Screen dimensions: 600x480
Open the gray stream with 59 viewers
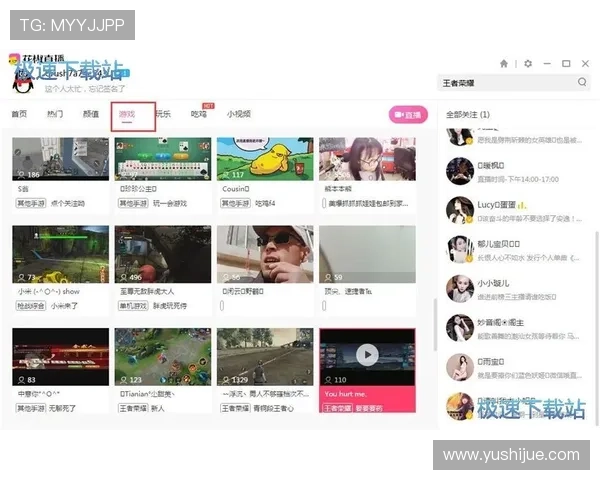[367, 254]
